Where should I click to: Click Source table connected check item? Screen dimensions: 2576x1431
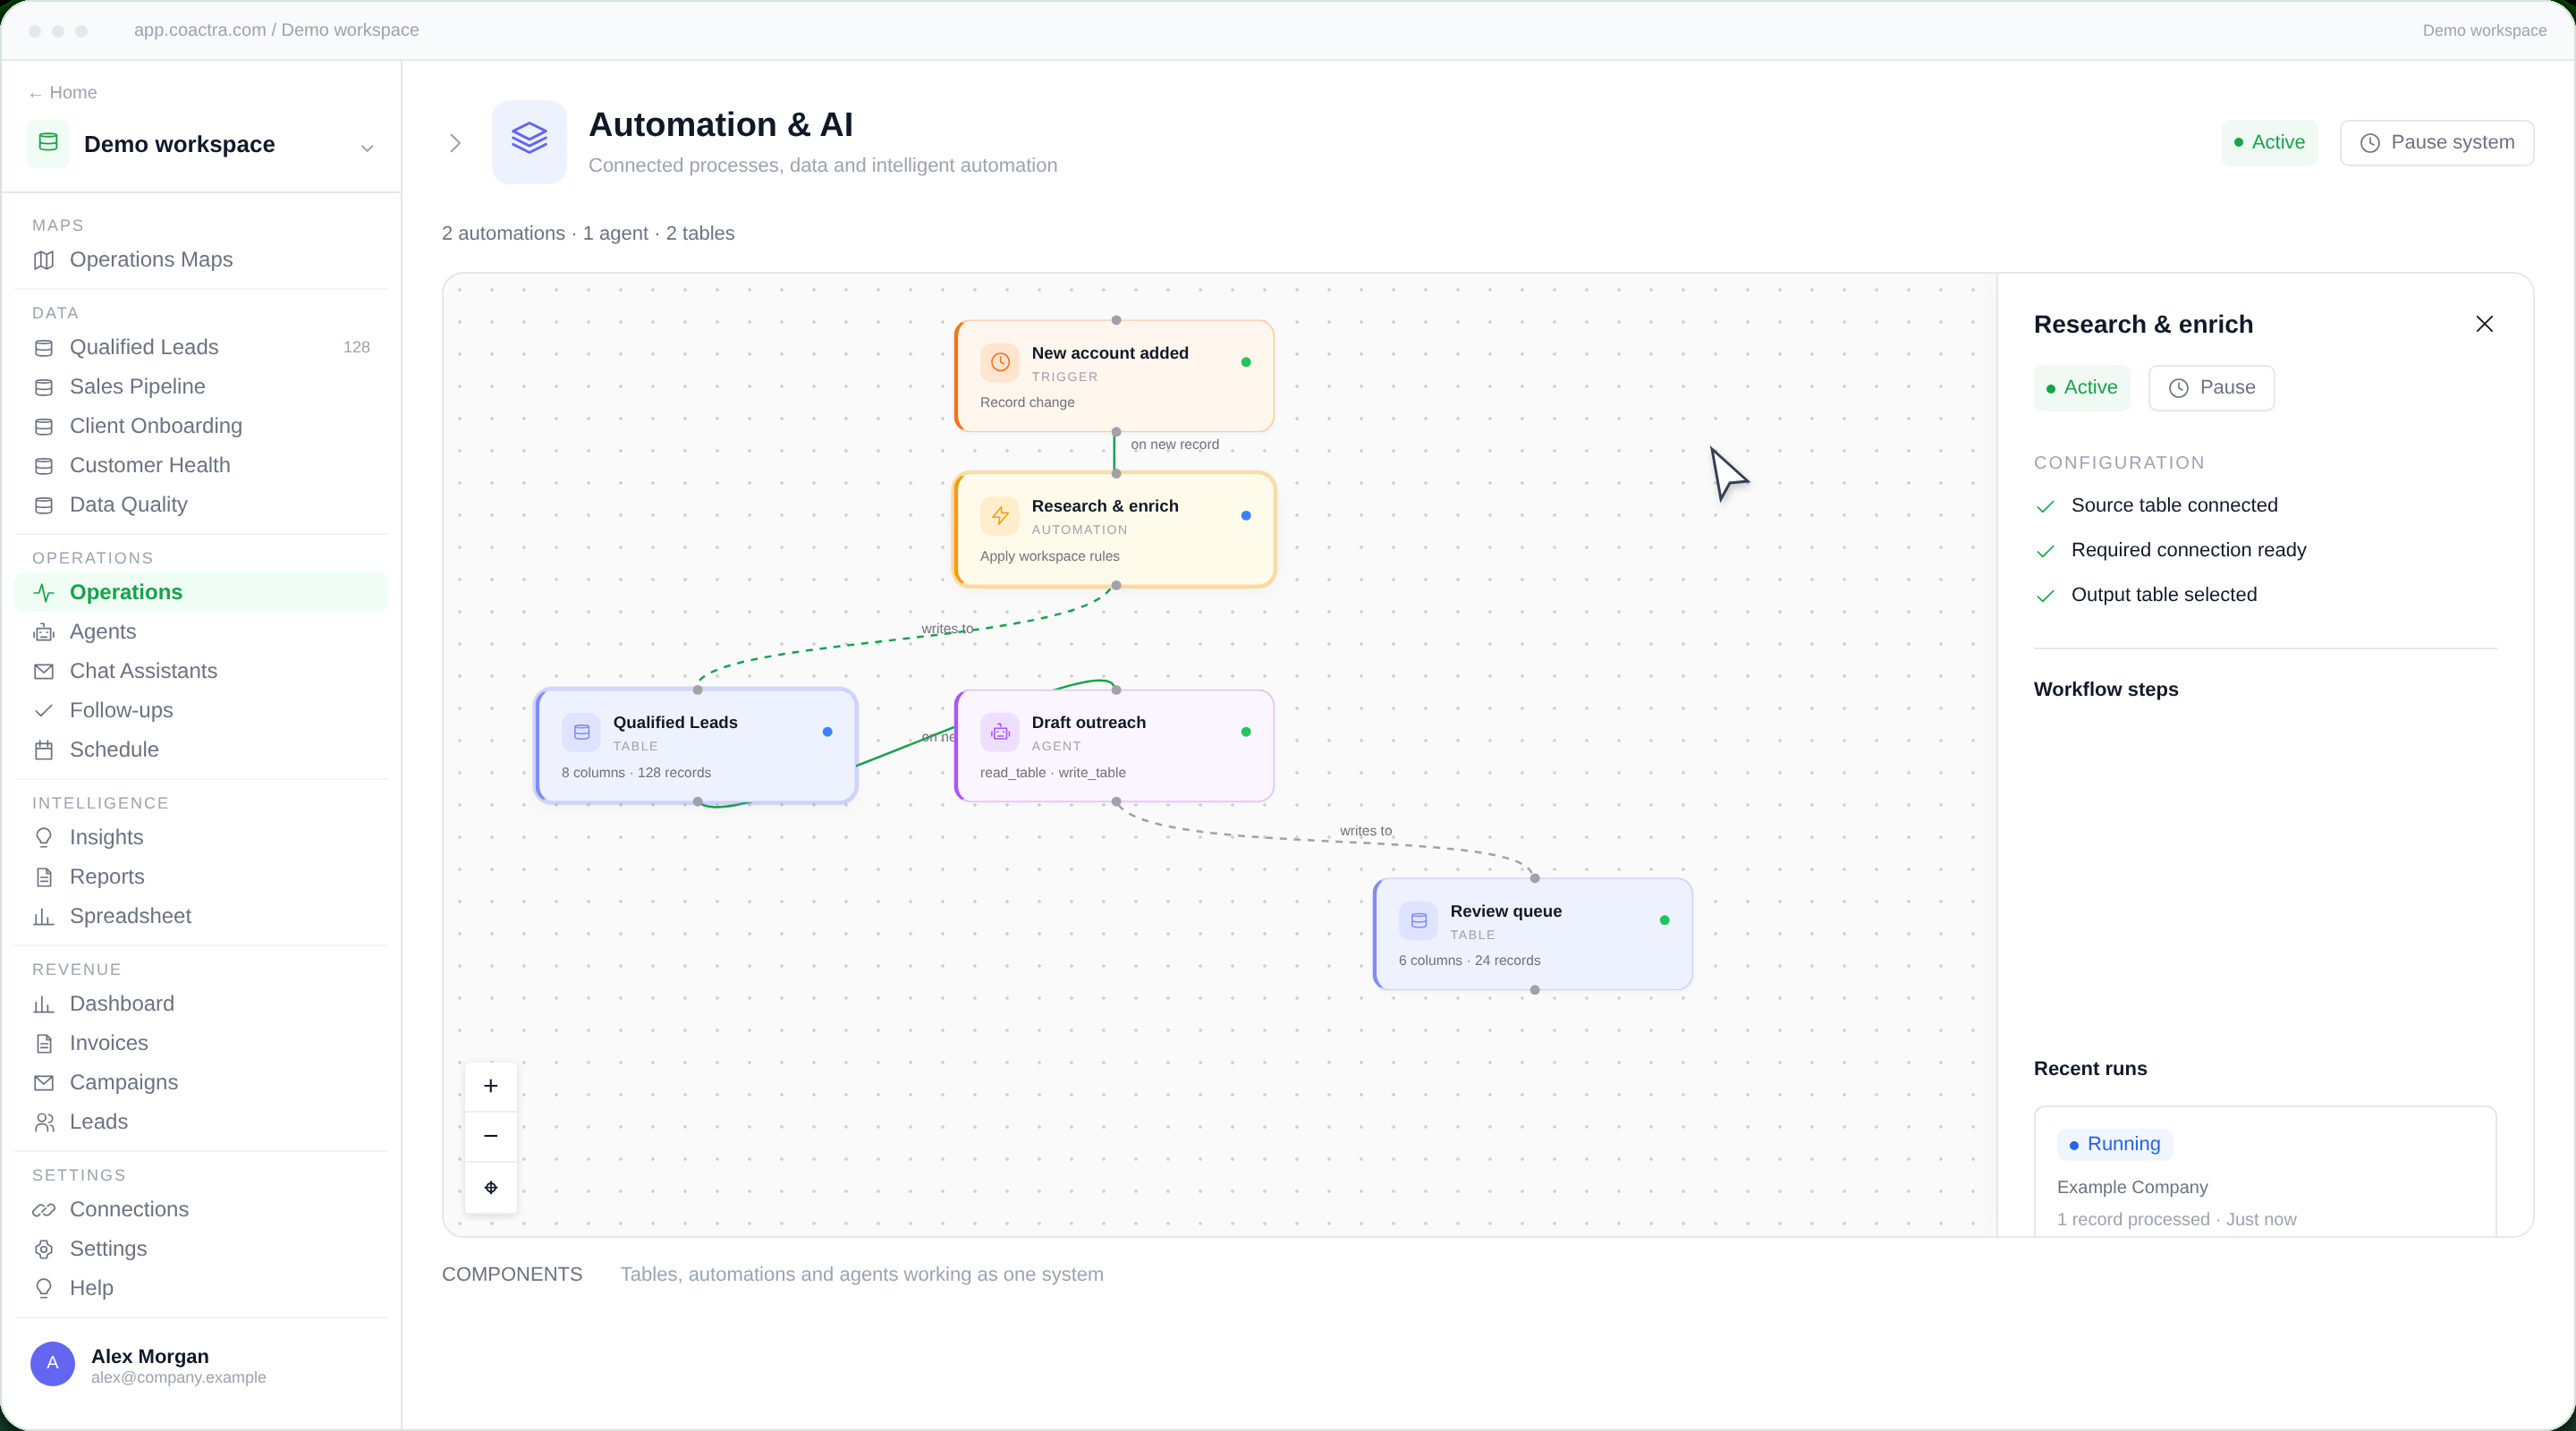(x=2156, y=506)
